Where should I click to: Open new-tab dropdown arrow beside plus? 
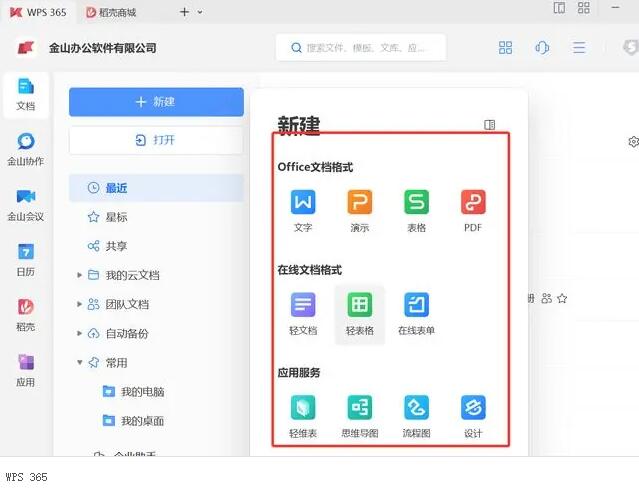point(200,12)
